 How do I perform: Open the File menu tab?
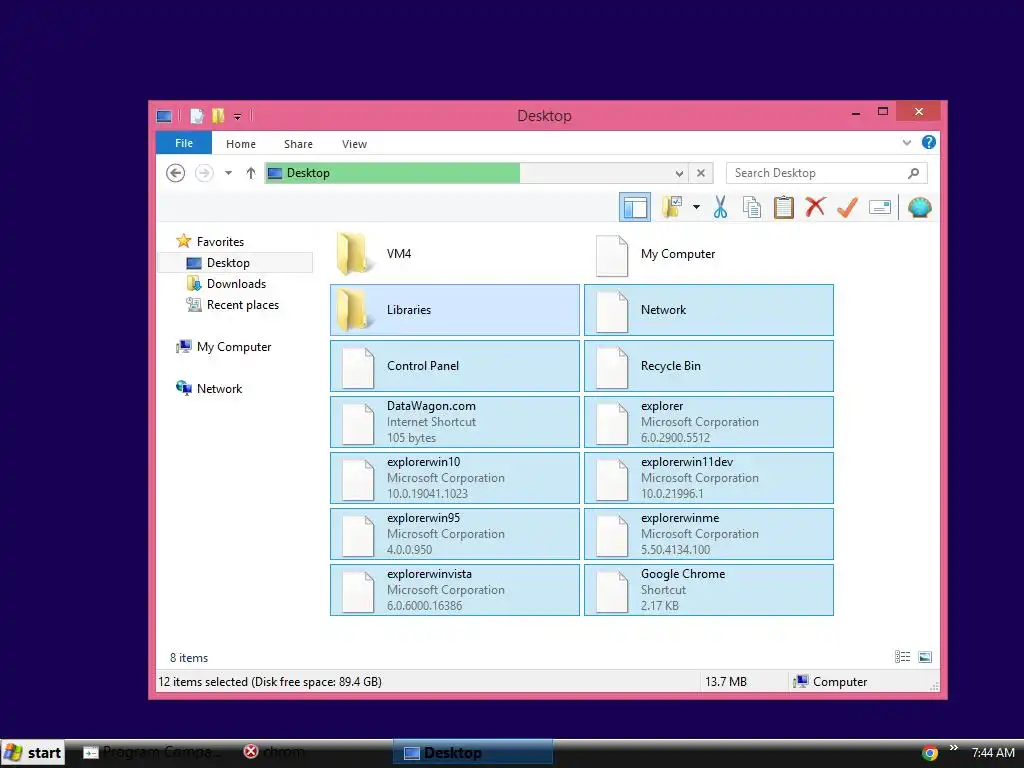point(184,143)
